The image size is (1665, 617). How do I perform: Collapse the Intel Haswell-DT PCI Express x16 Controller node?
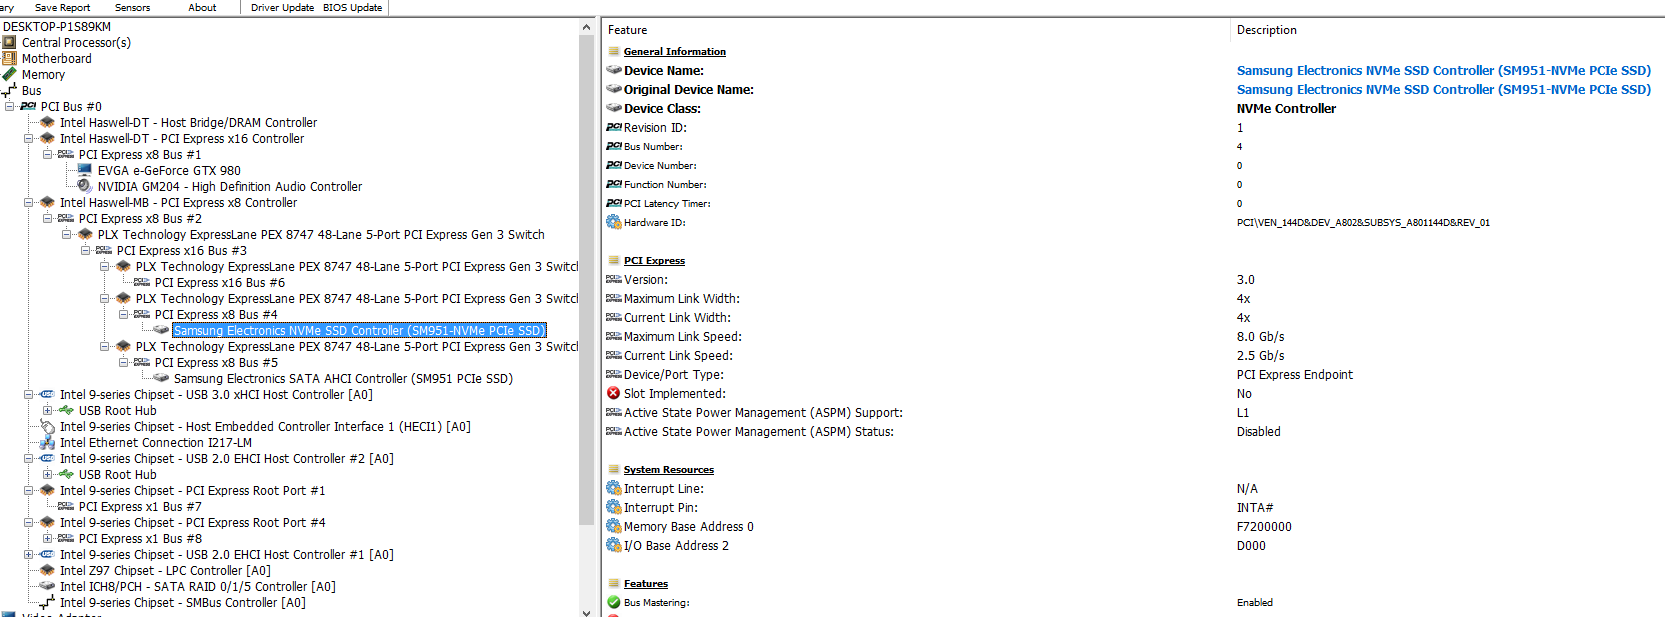click(29, 139)
